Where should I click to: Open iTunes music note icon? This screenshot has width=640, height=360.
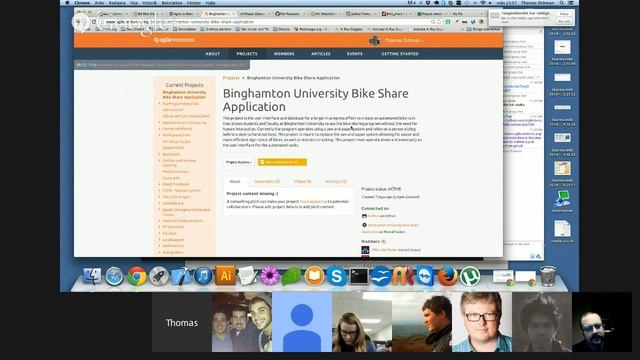(x=203, y=276)
